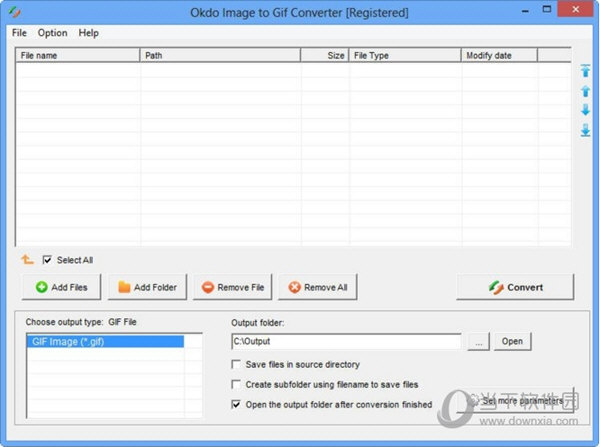The width and height of the screenshot is (600, 447).
Task: Open the Help menu
Action: pos(88,33)
